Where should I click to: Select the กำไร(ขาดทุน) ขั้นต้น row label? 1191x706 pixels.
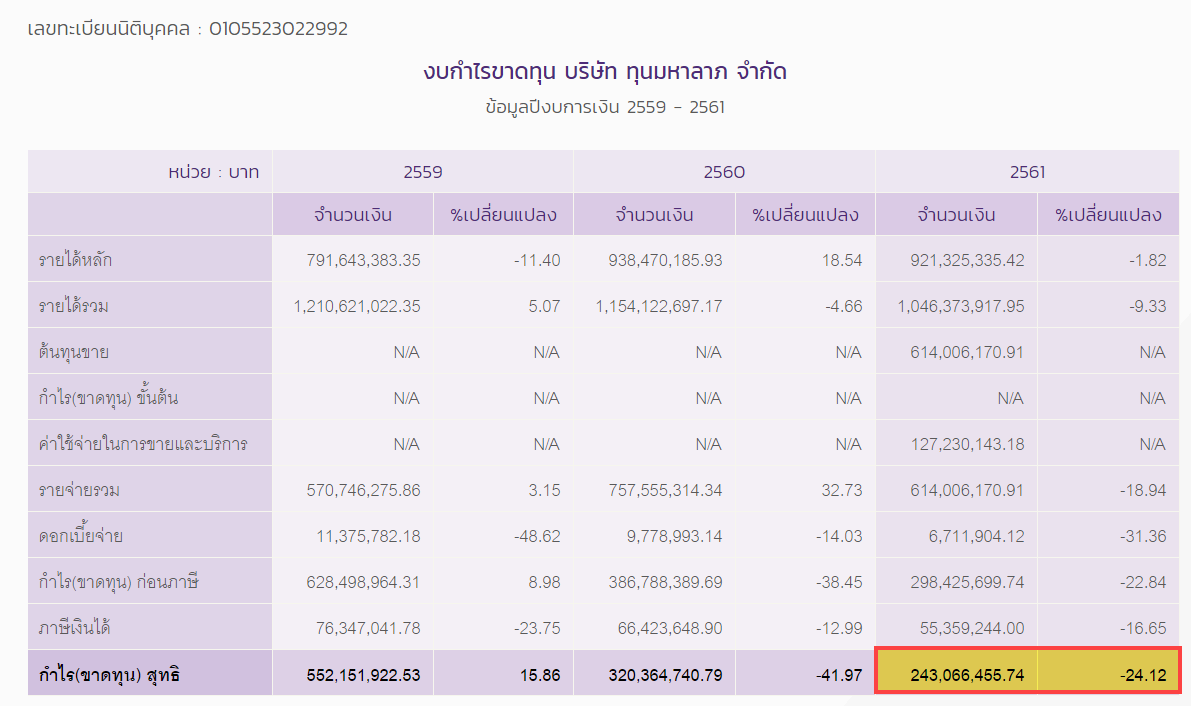[x=108, y=398]
